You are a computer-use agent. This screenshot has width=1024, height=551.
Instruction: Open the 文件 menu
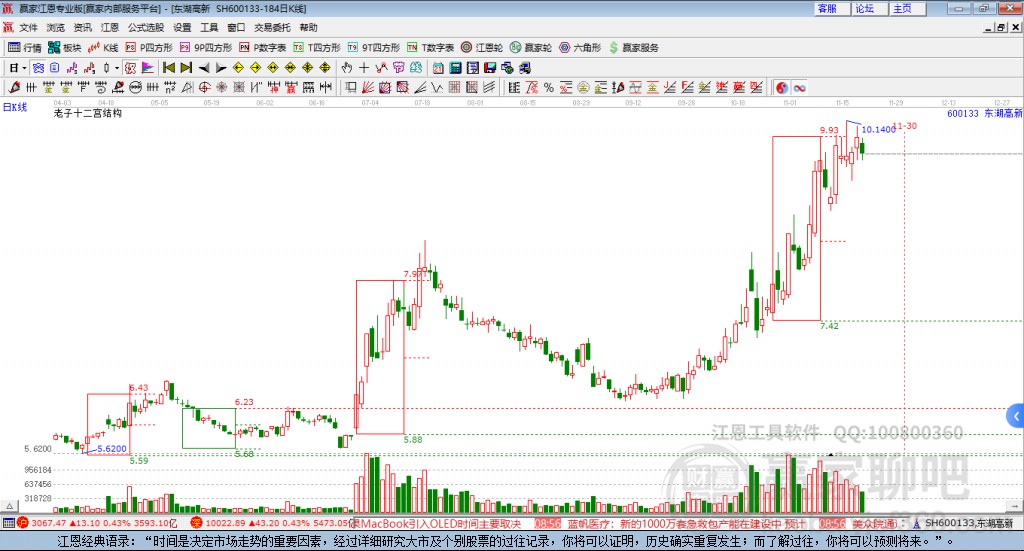(28, 27)
